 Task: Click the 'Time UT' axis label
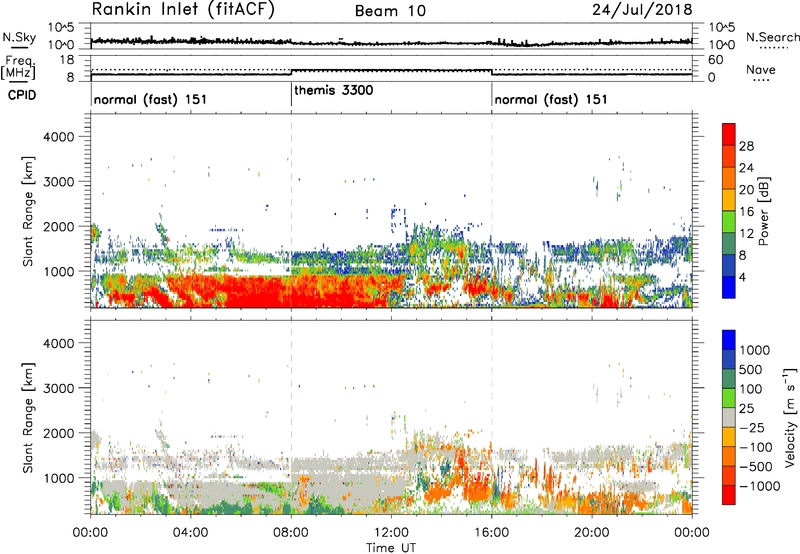point(391,548)
